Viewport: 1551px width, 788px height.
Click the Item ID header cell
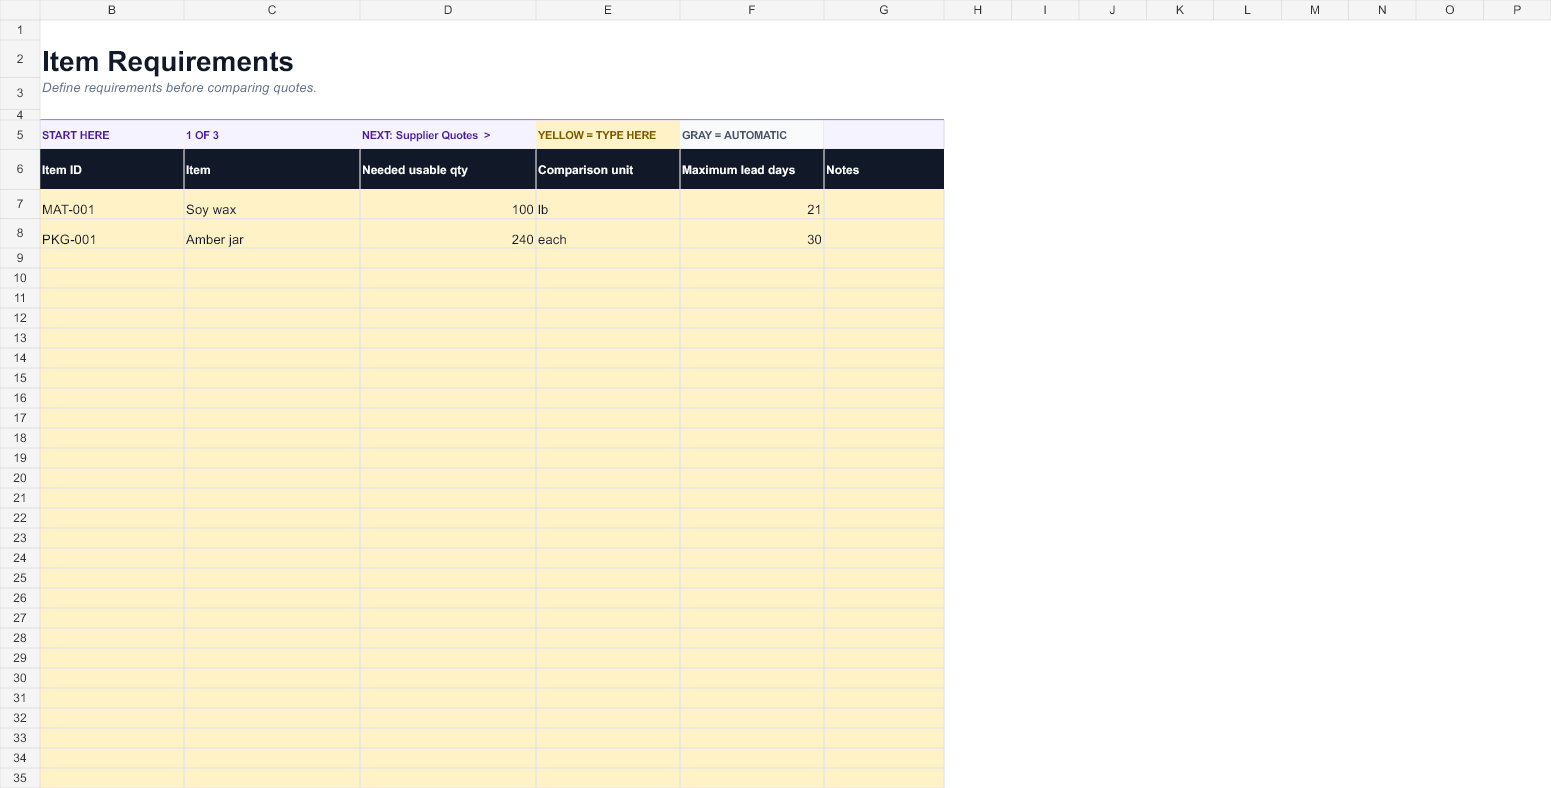tap(112, 169)
